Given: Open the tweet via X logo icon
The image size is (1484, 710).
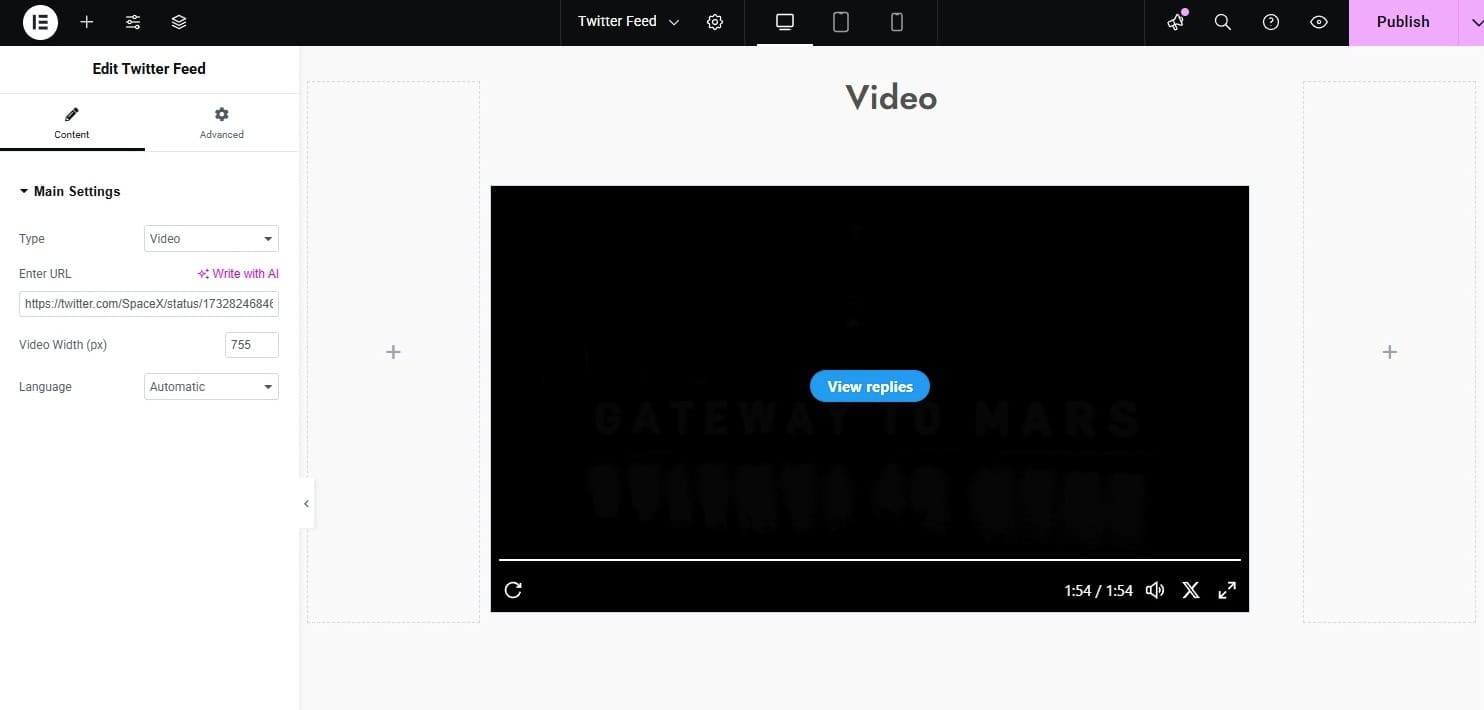Looking at the screenshot, I should [x=1191, y=590].
